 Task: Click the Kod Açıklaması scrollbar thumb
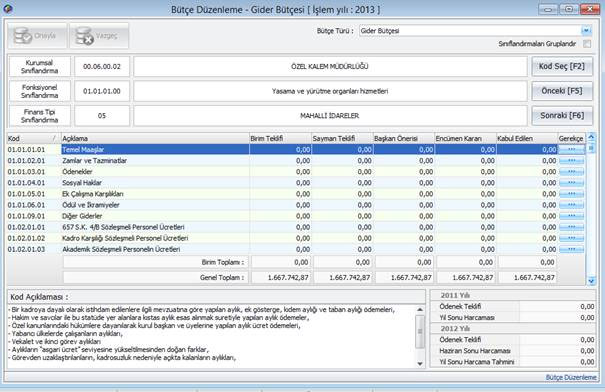click(420, 331)
